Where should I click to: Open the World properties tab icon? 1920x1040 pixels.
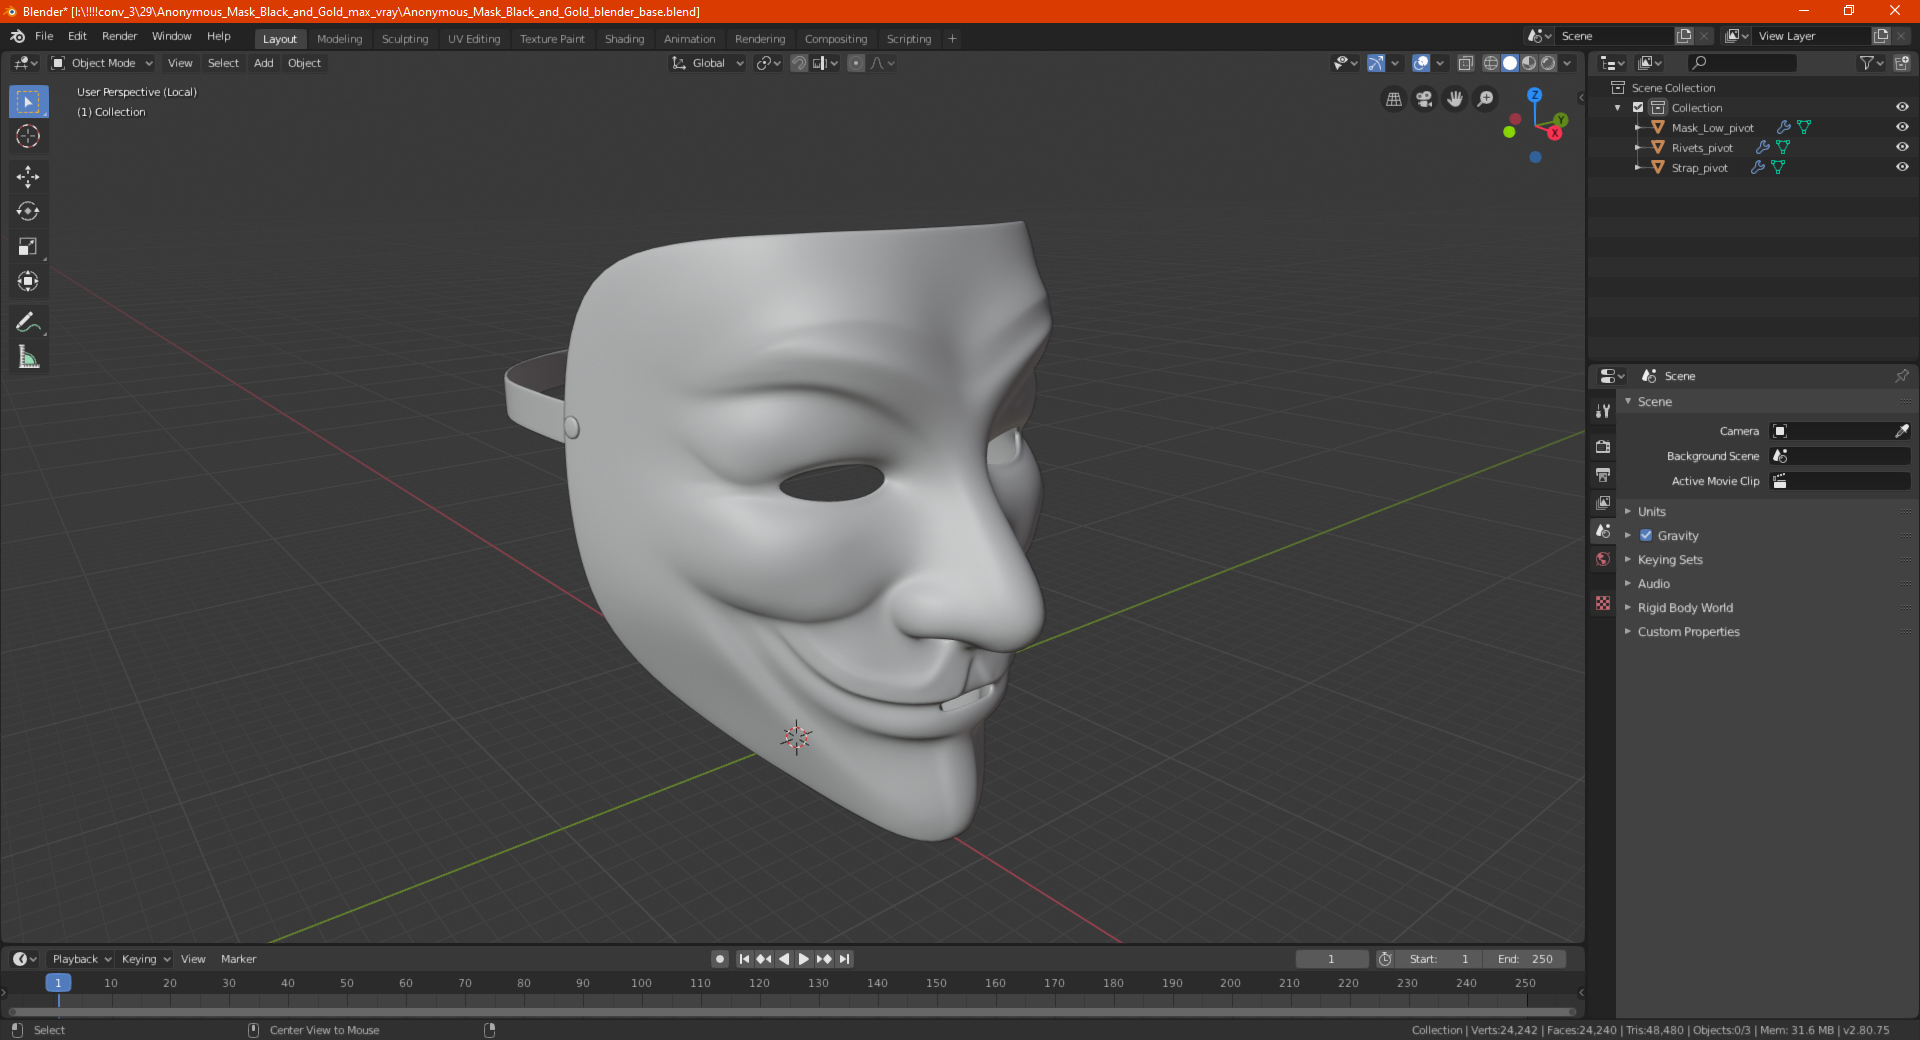(x=1603, y=559)
